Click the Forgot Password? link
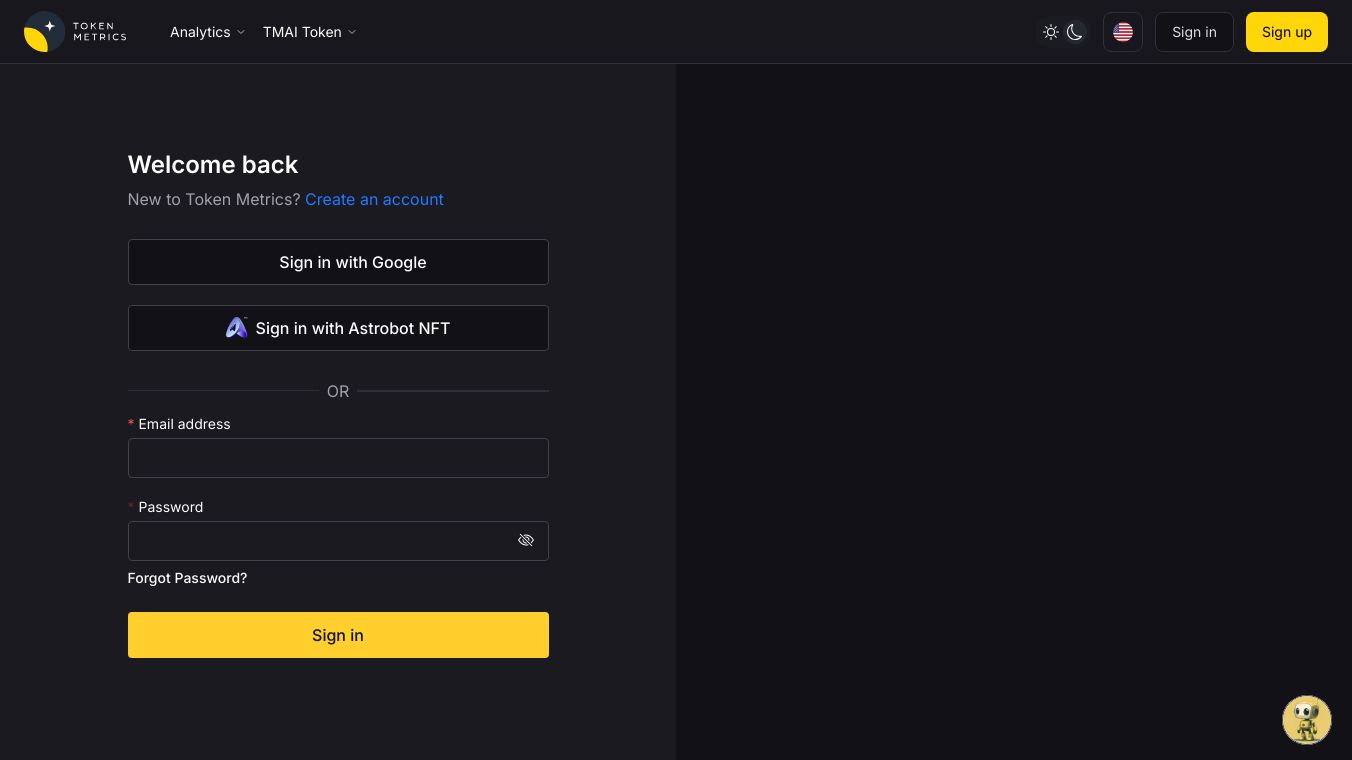 (187, 578)
